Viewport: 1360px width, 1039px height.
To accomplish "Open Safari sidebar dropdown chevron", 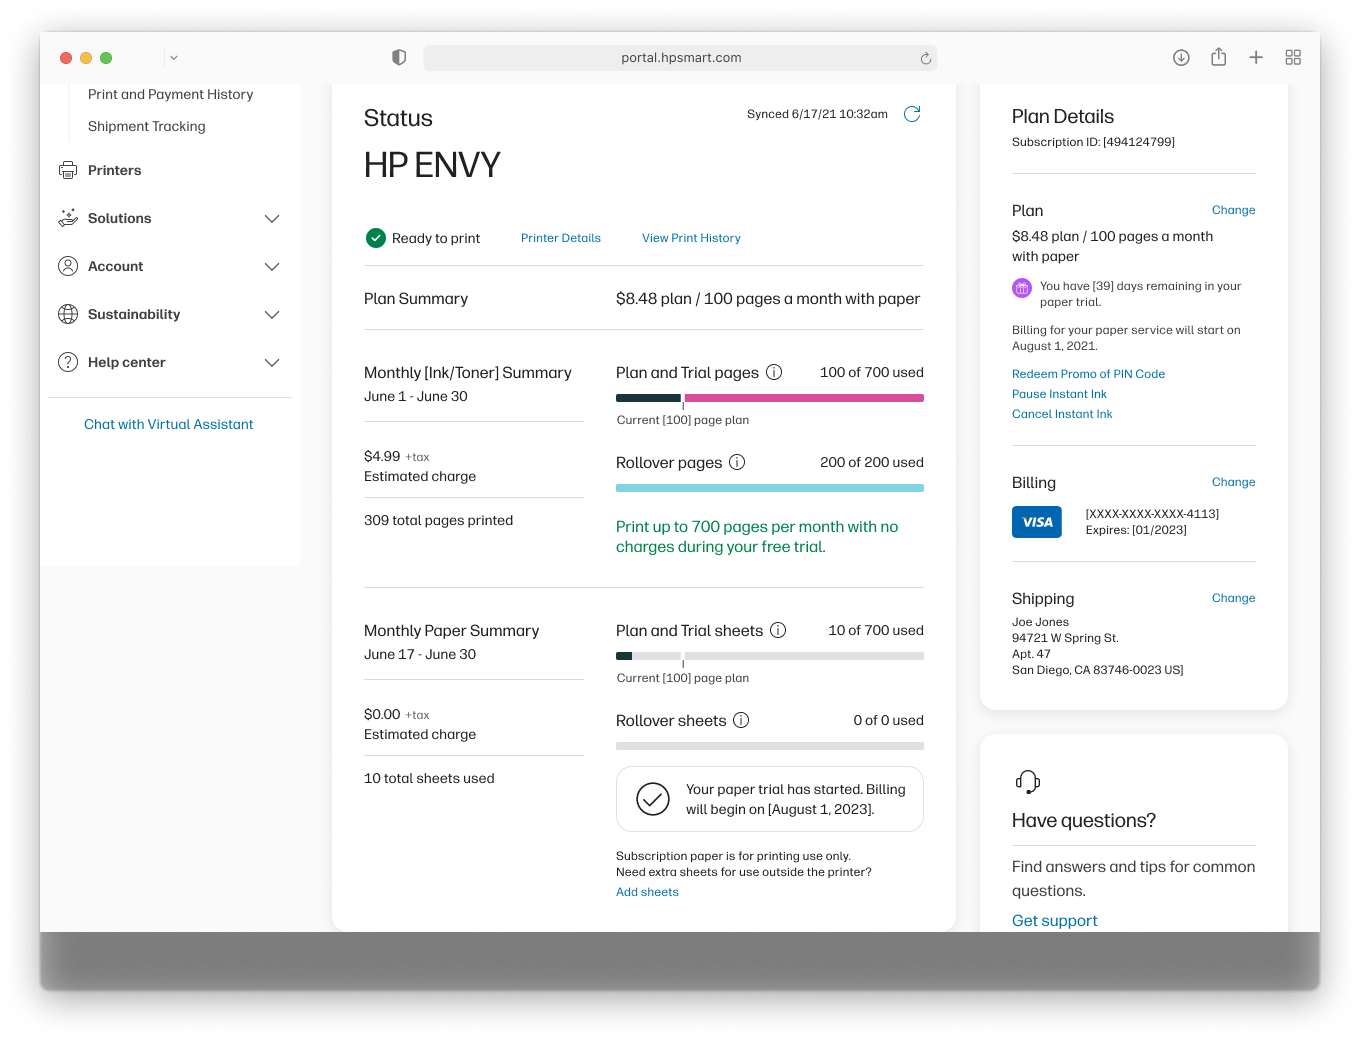I will 174,58.
